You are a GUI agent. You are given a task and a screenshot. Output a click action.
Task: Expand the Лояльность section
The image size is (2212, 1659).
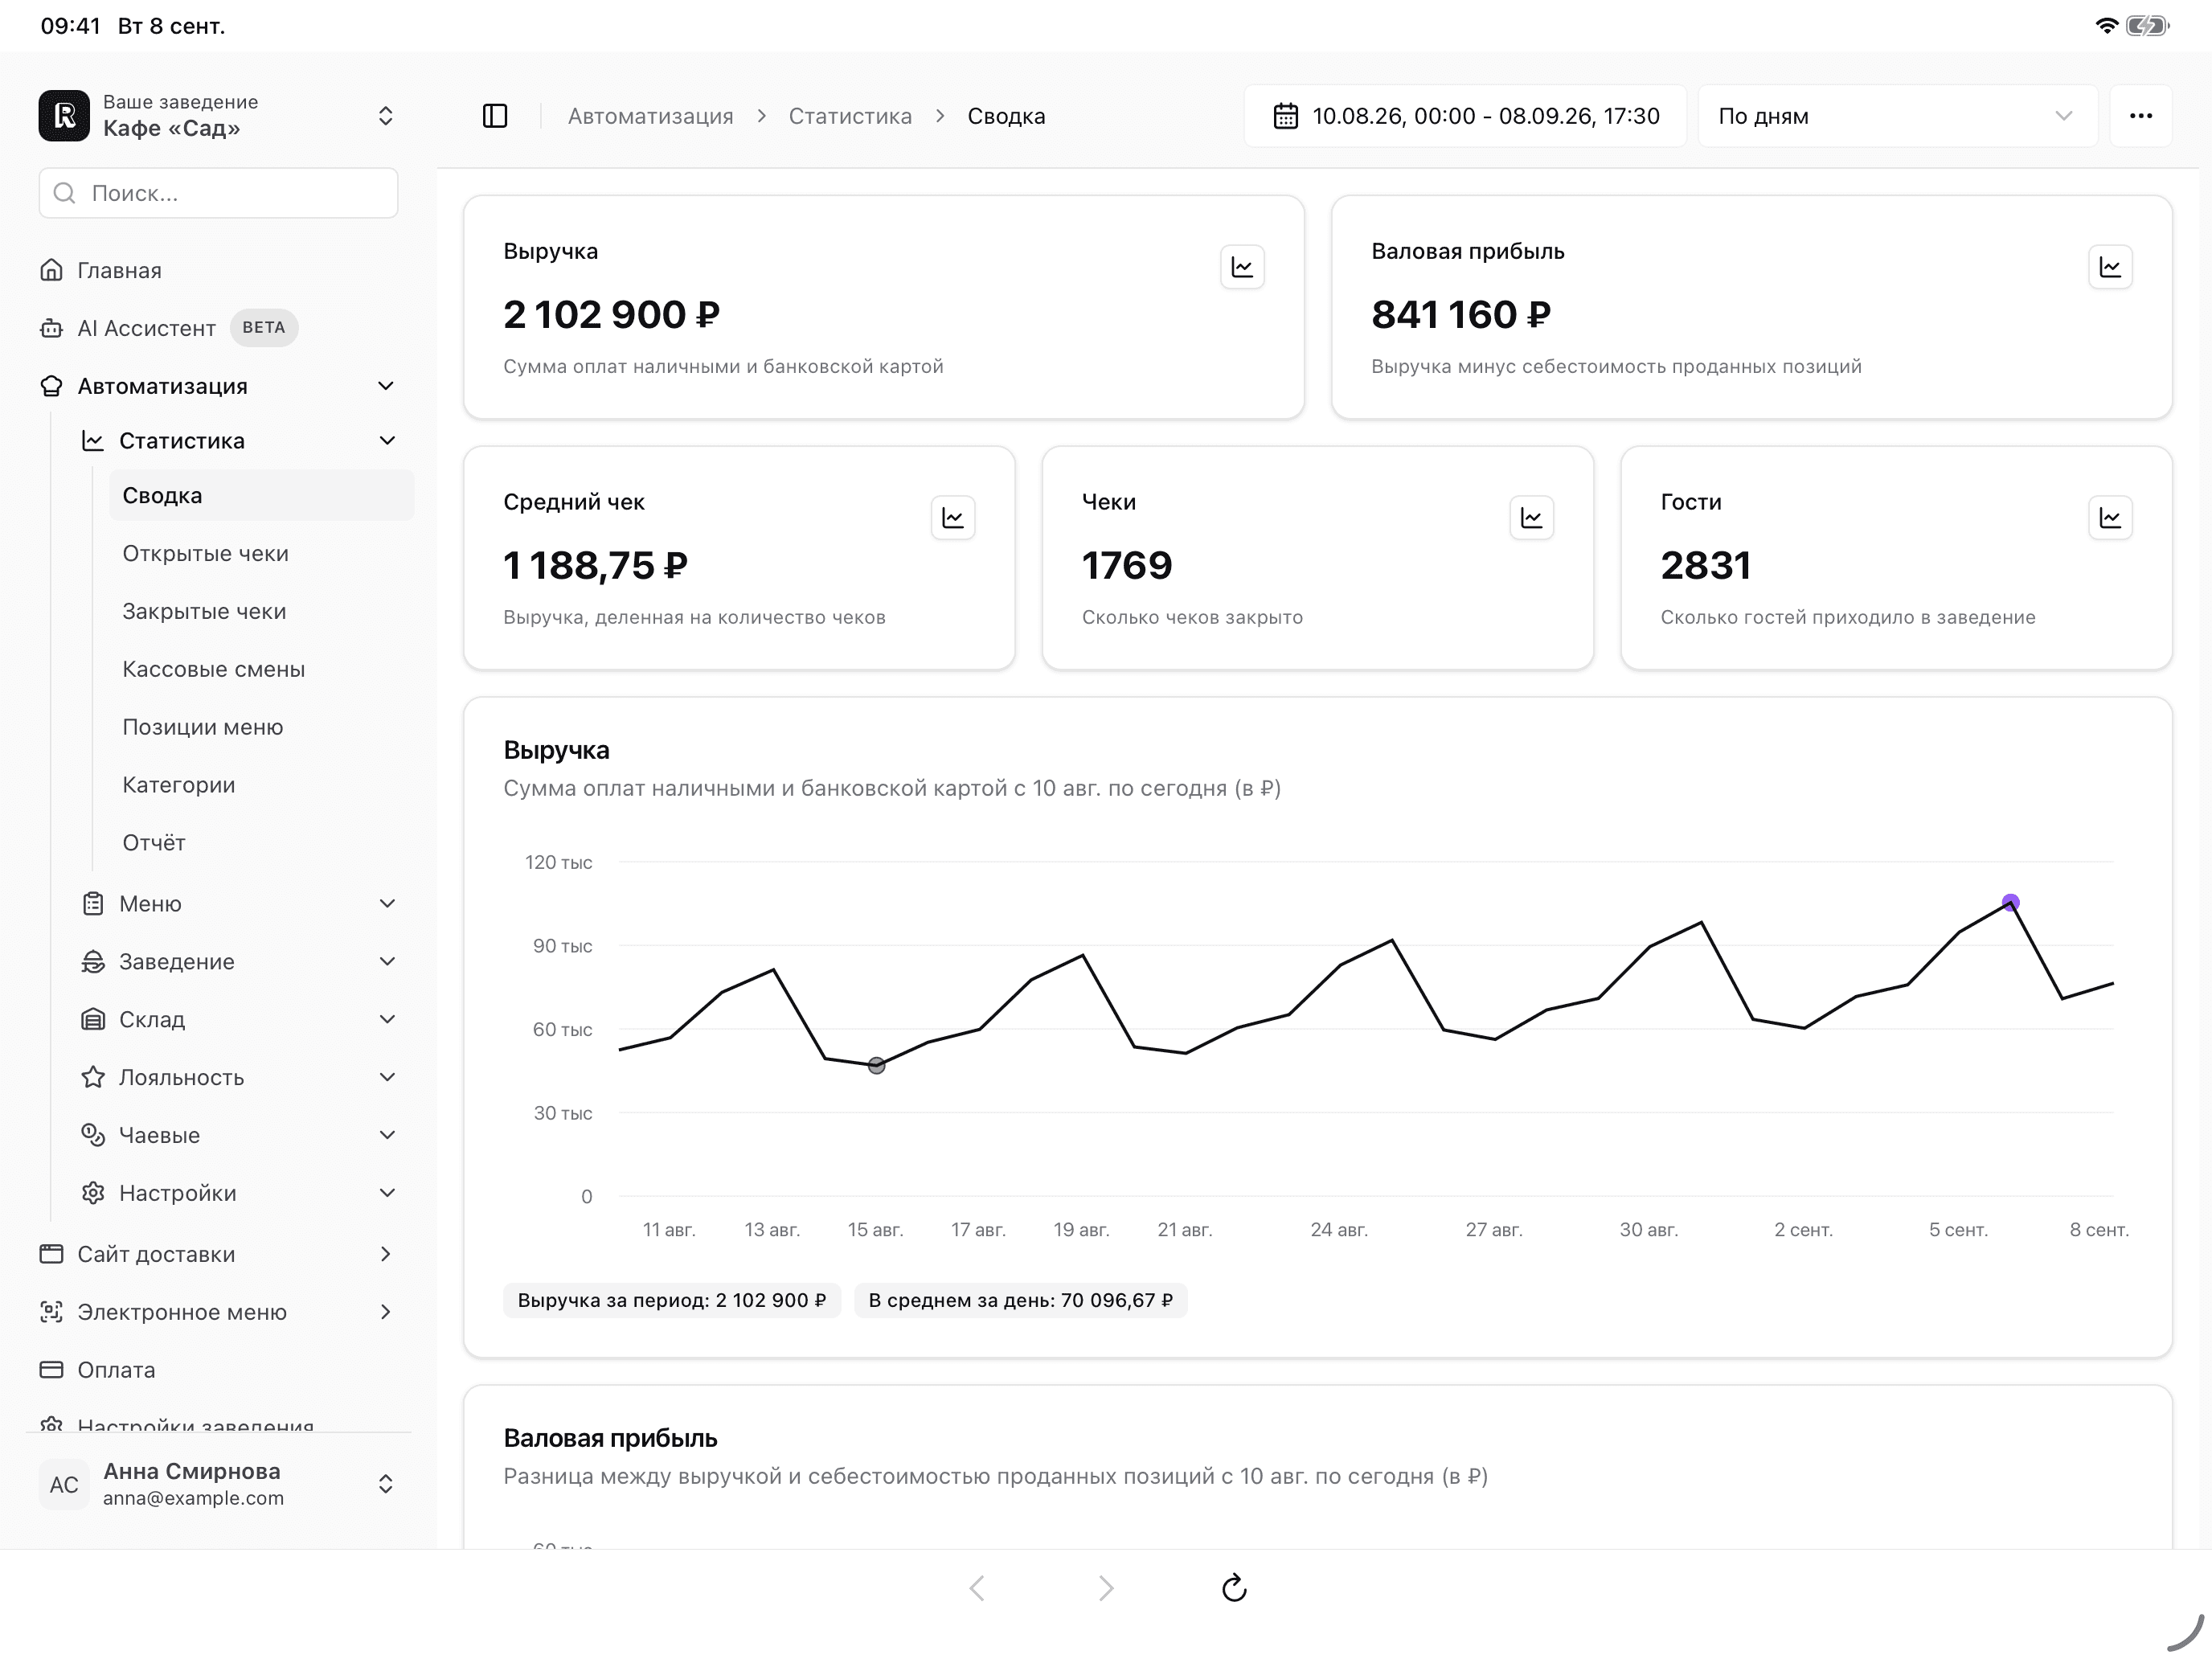tap(240, 1078)
